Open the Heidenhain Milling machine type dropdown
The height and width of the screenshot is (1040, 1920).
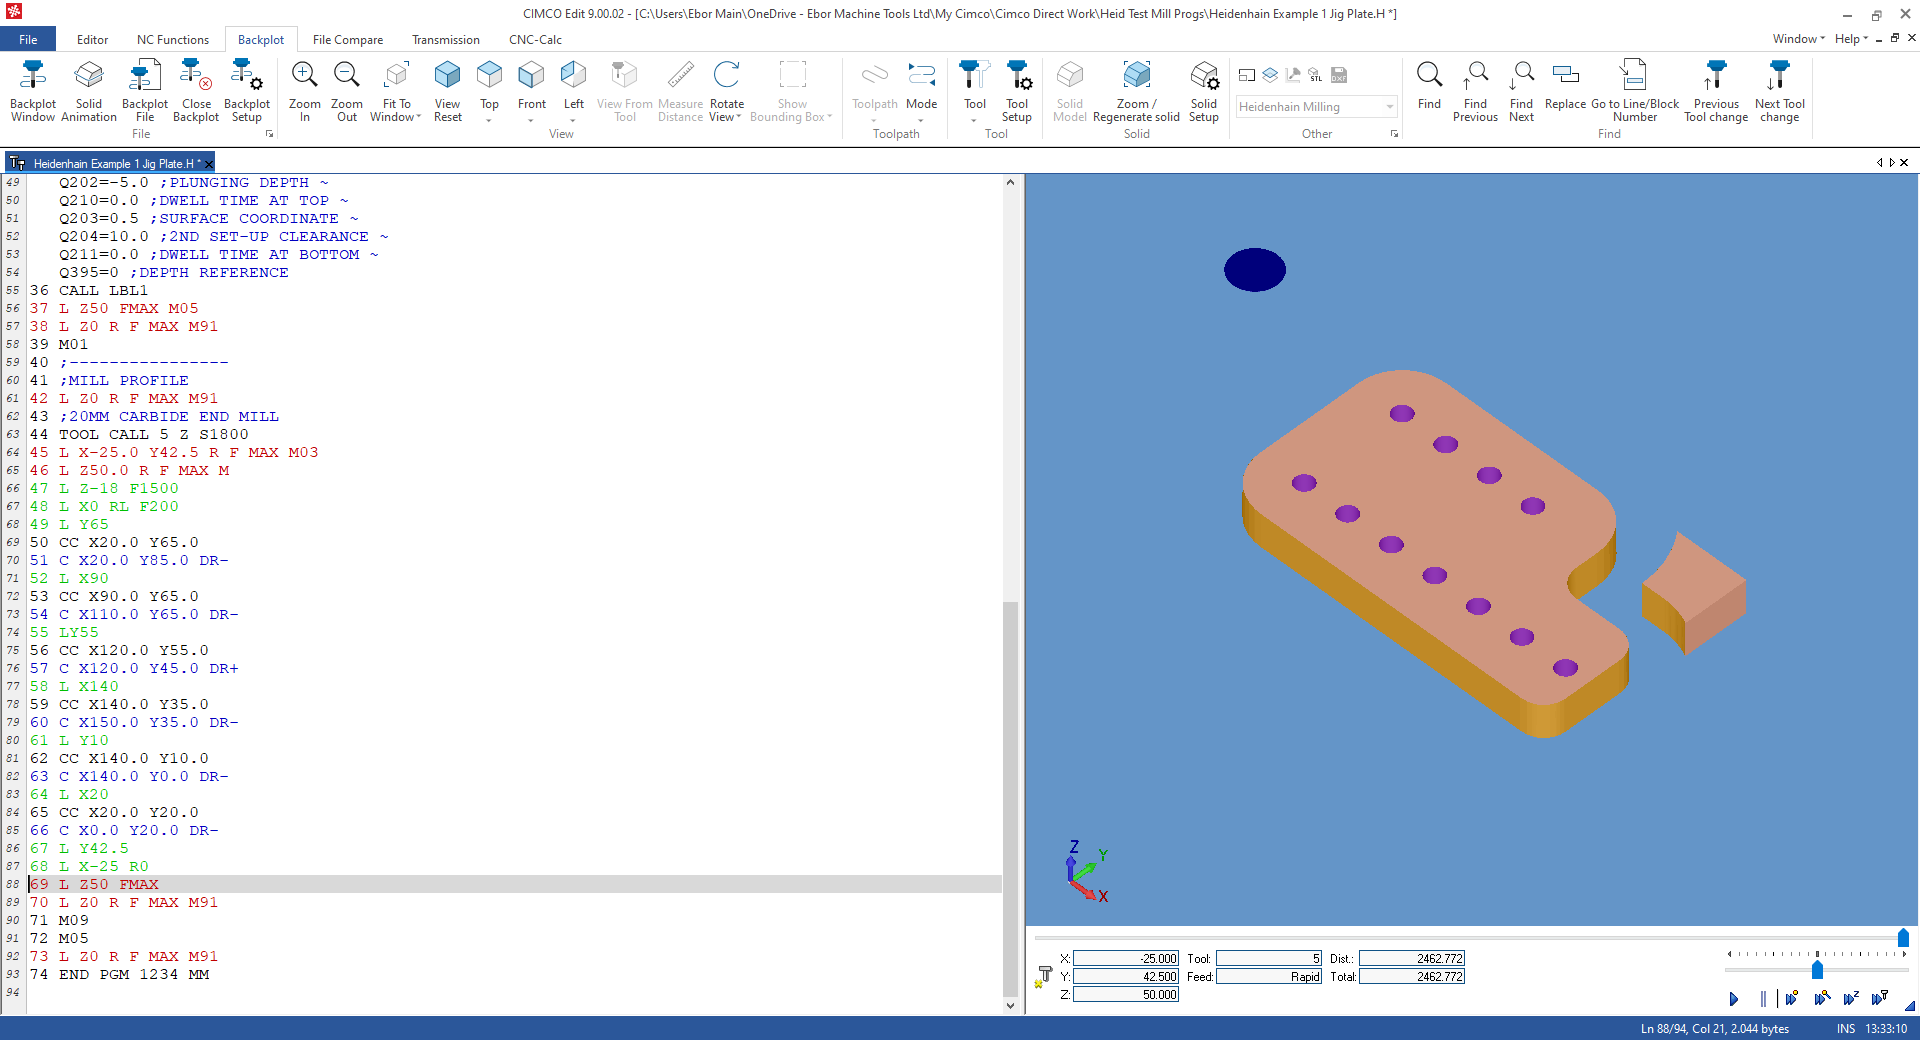[1390, 107]
